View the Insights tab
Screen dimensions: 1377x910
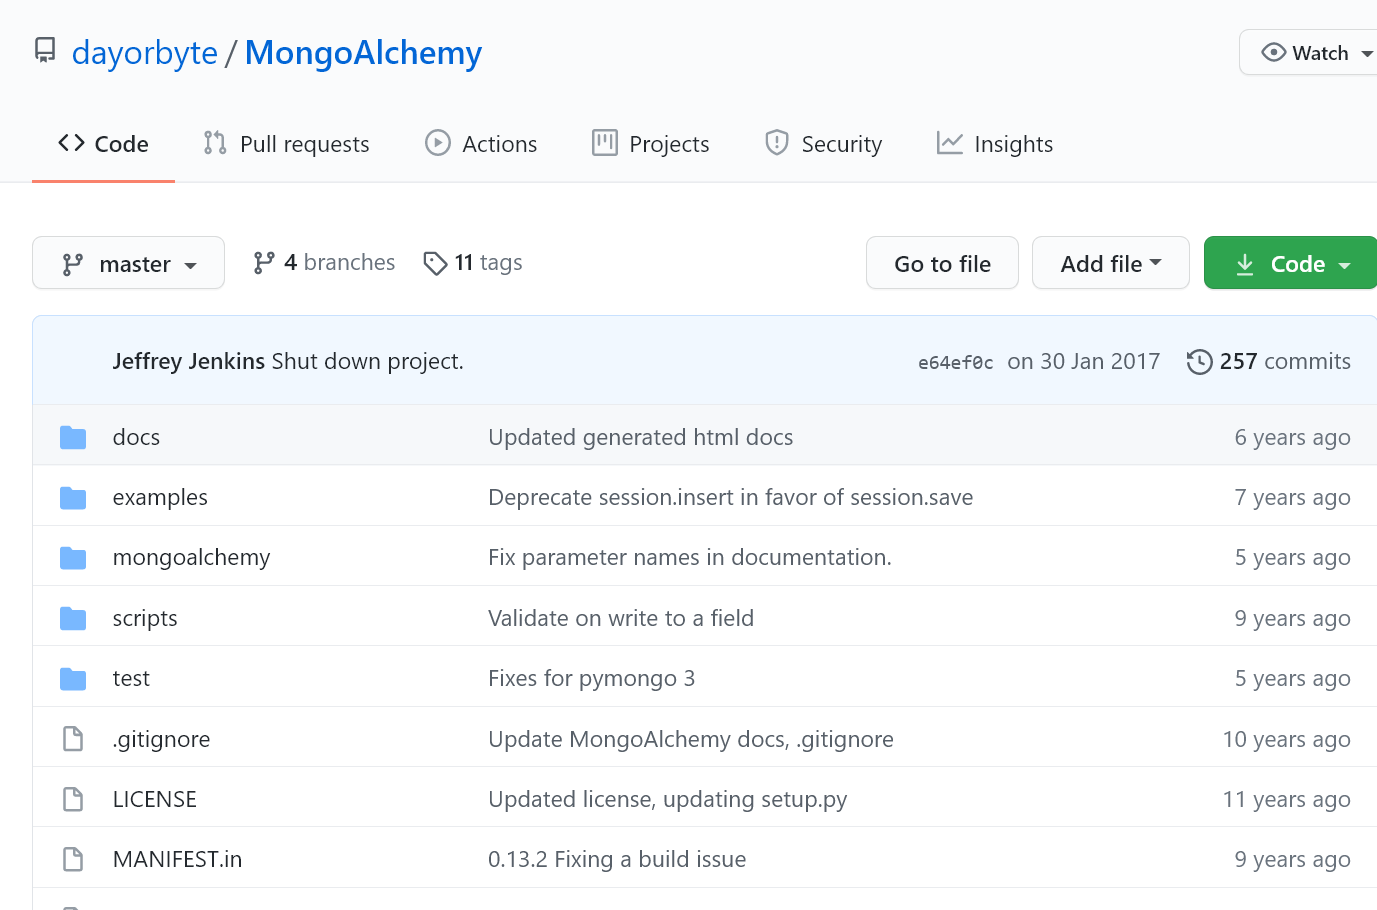tap(995, 144)
